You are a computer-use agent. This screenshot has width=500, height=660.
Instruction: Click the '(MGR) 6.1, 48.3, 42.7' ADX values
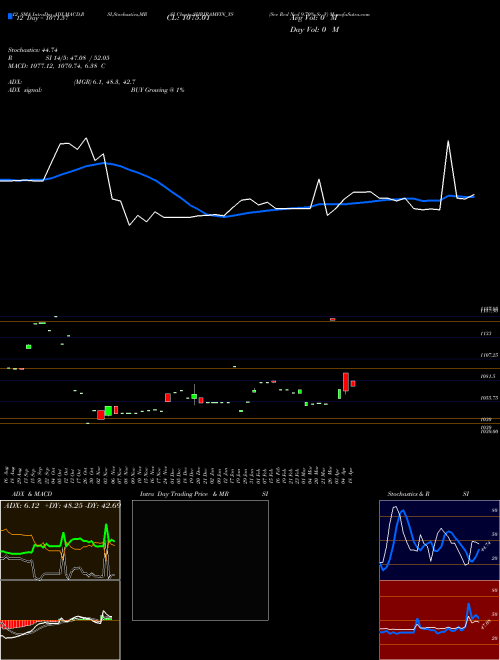click(104, 82)
